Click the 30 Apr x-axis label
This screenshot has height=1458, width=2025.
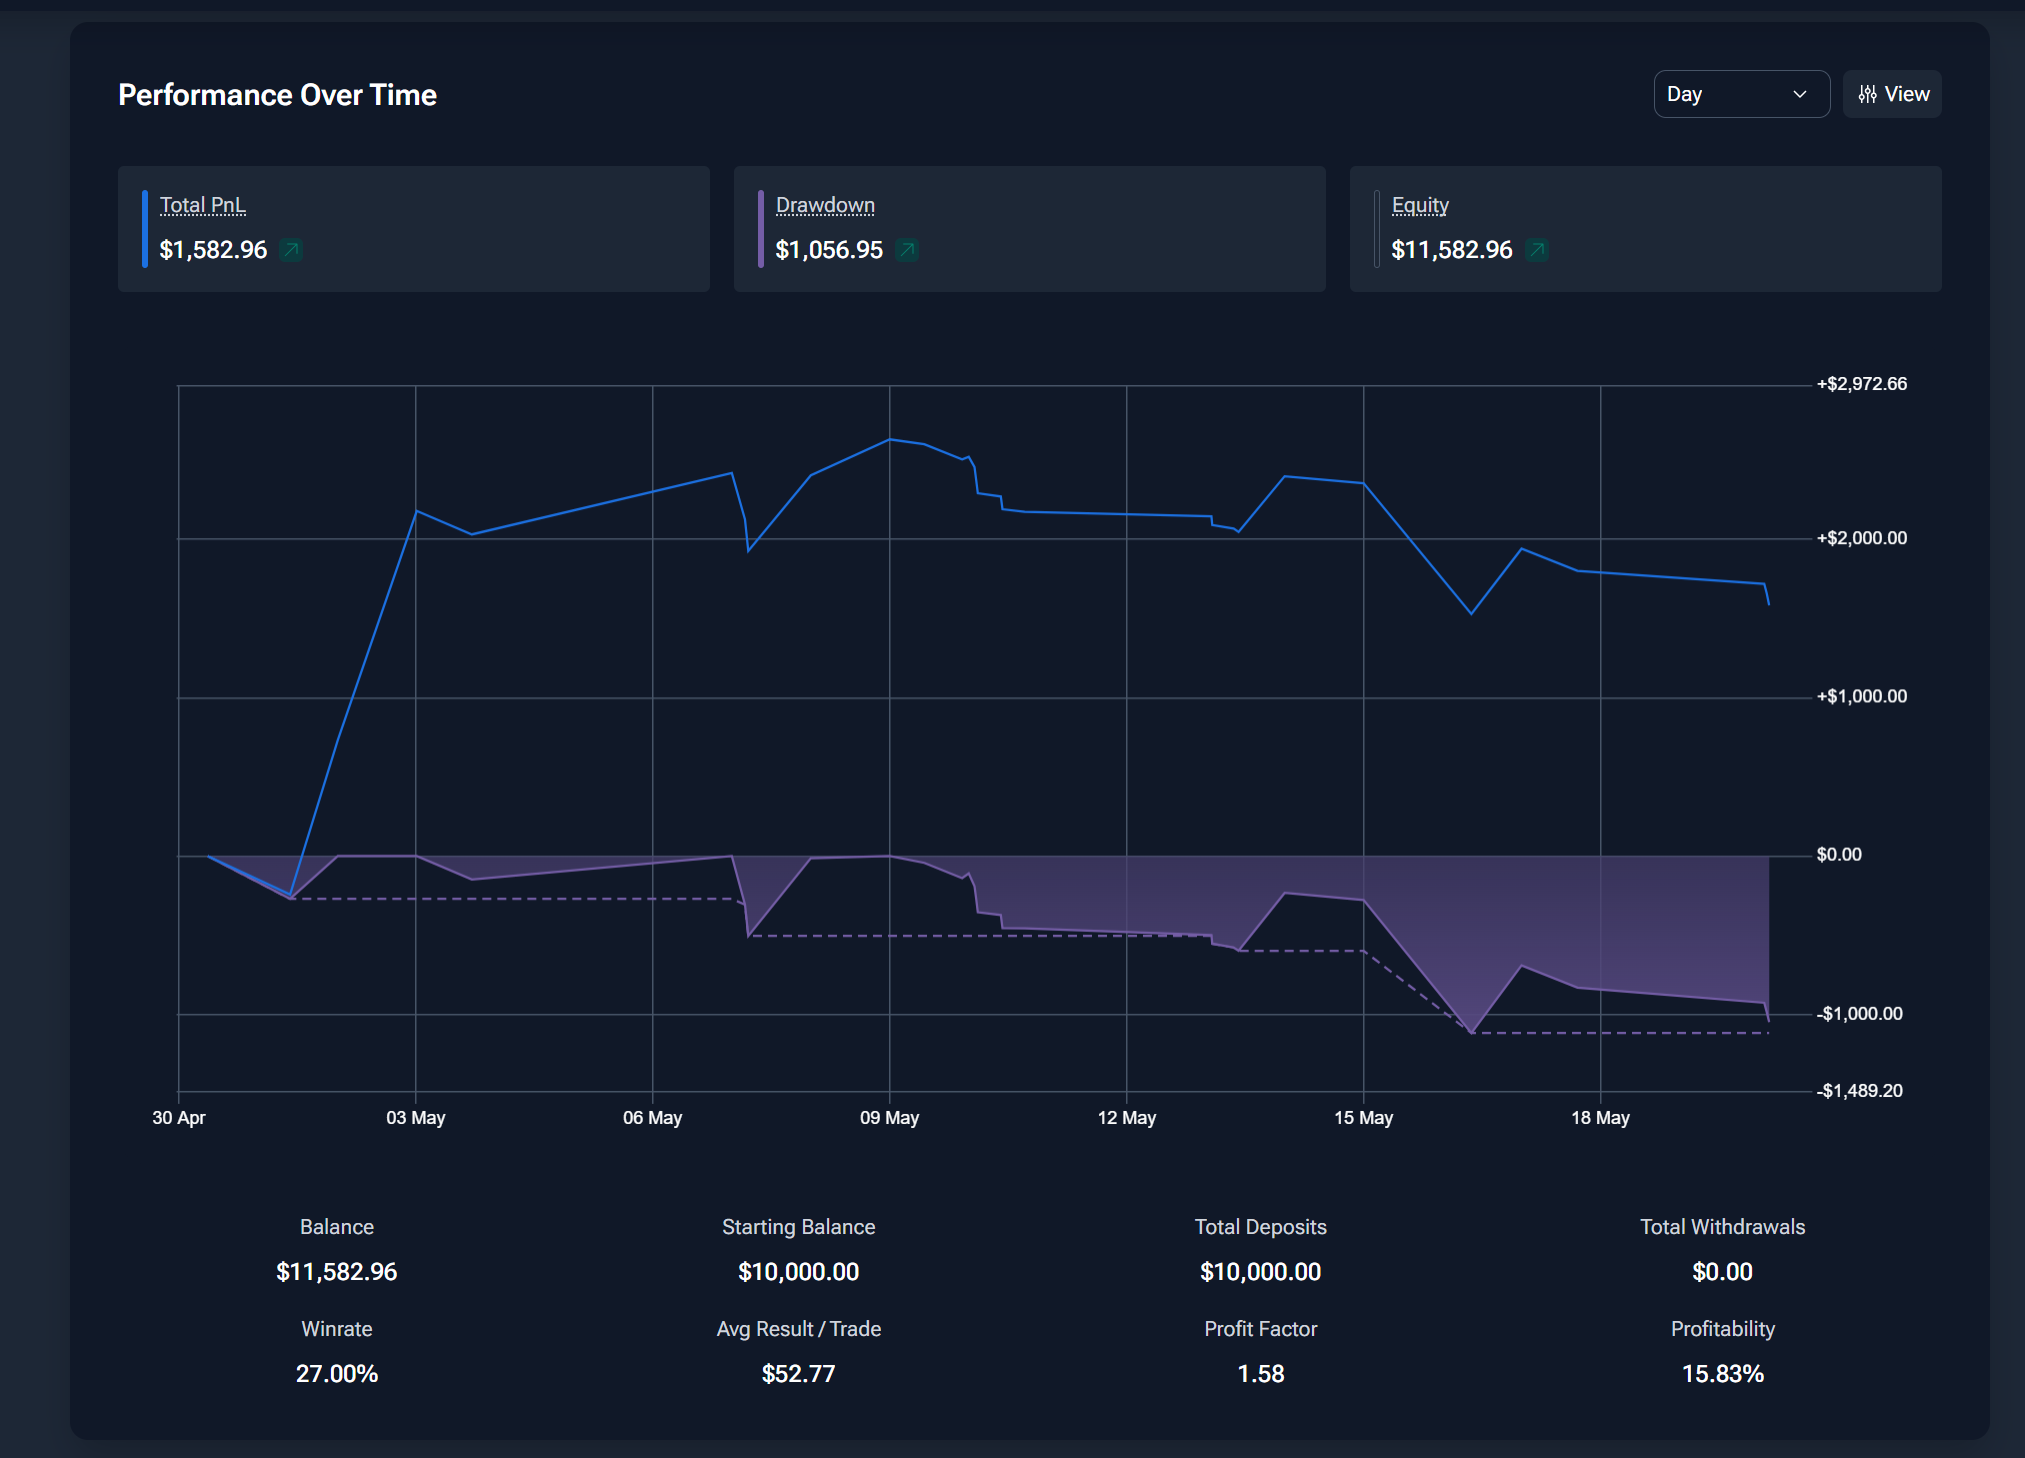(179, 1118)
